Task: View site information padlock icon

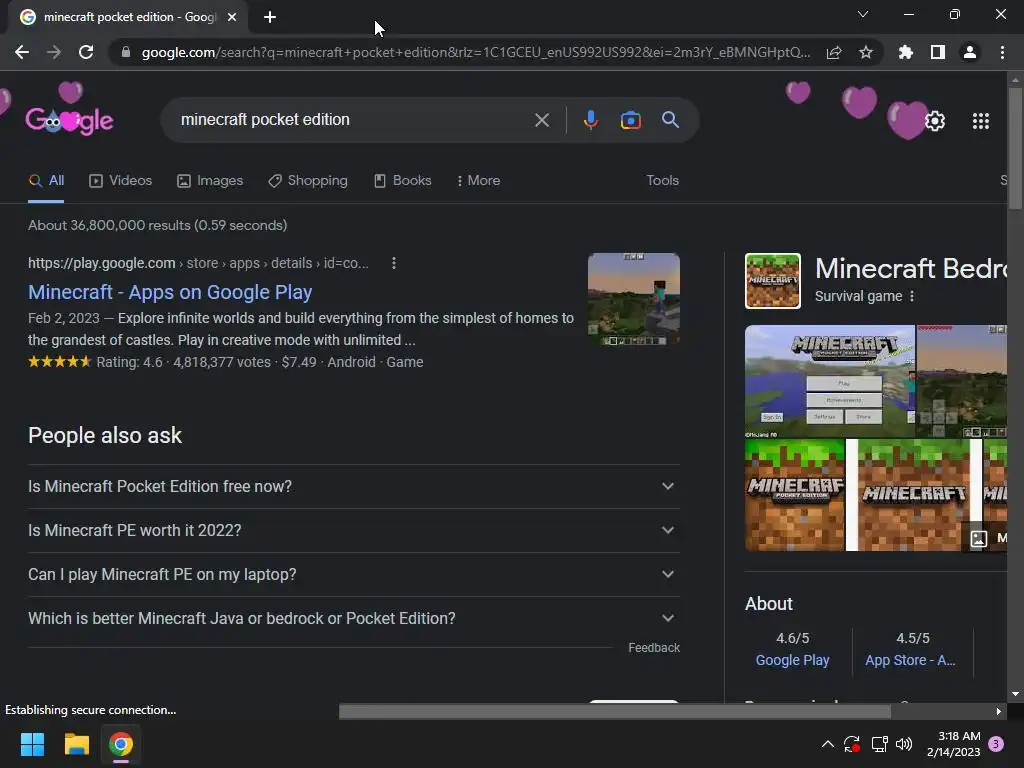Action: pos(125,52)
